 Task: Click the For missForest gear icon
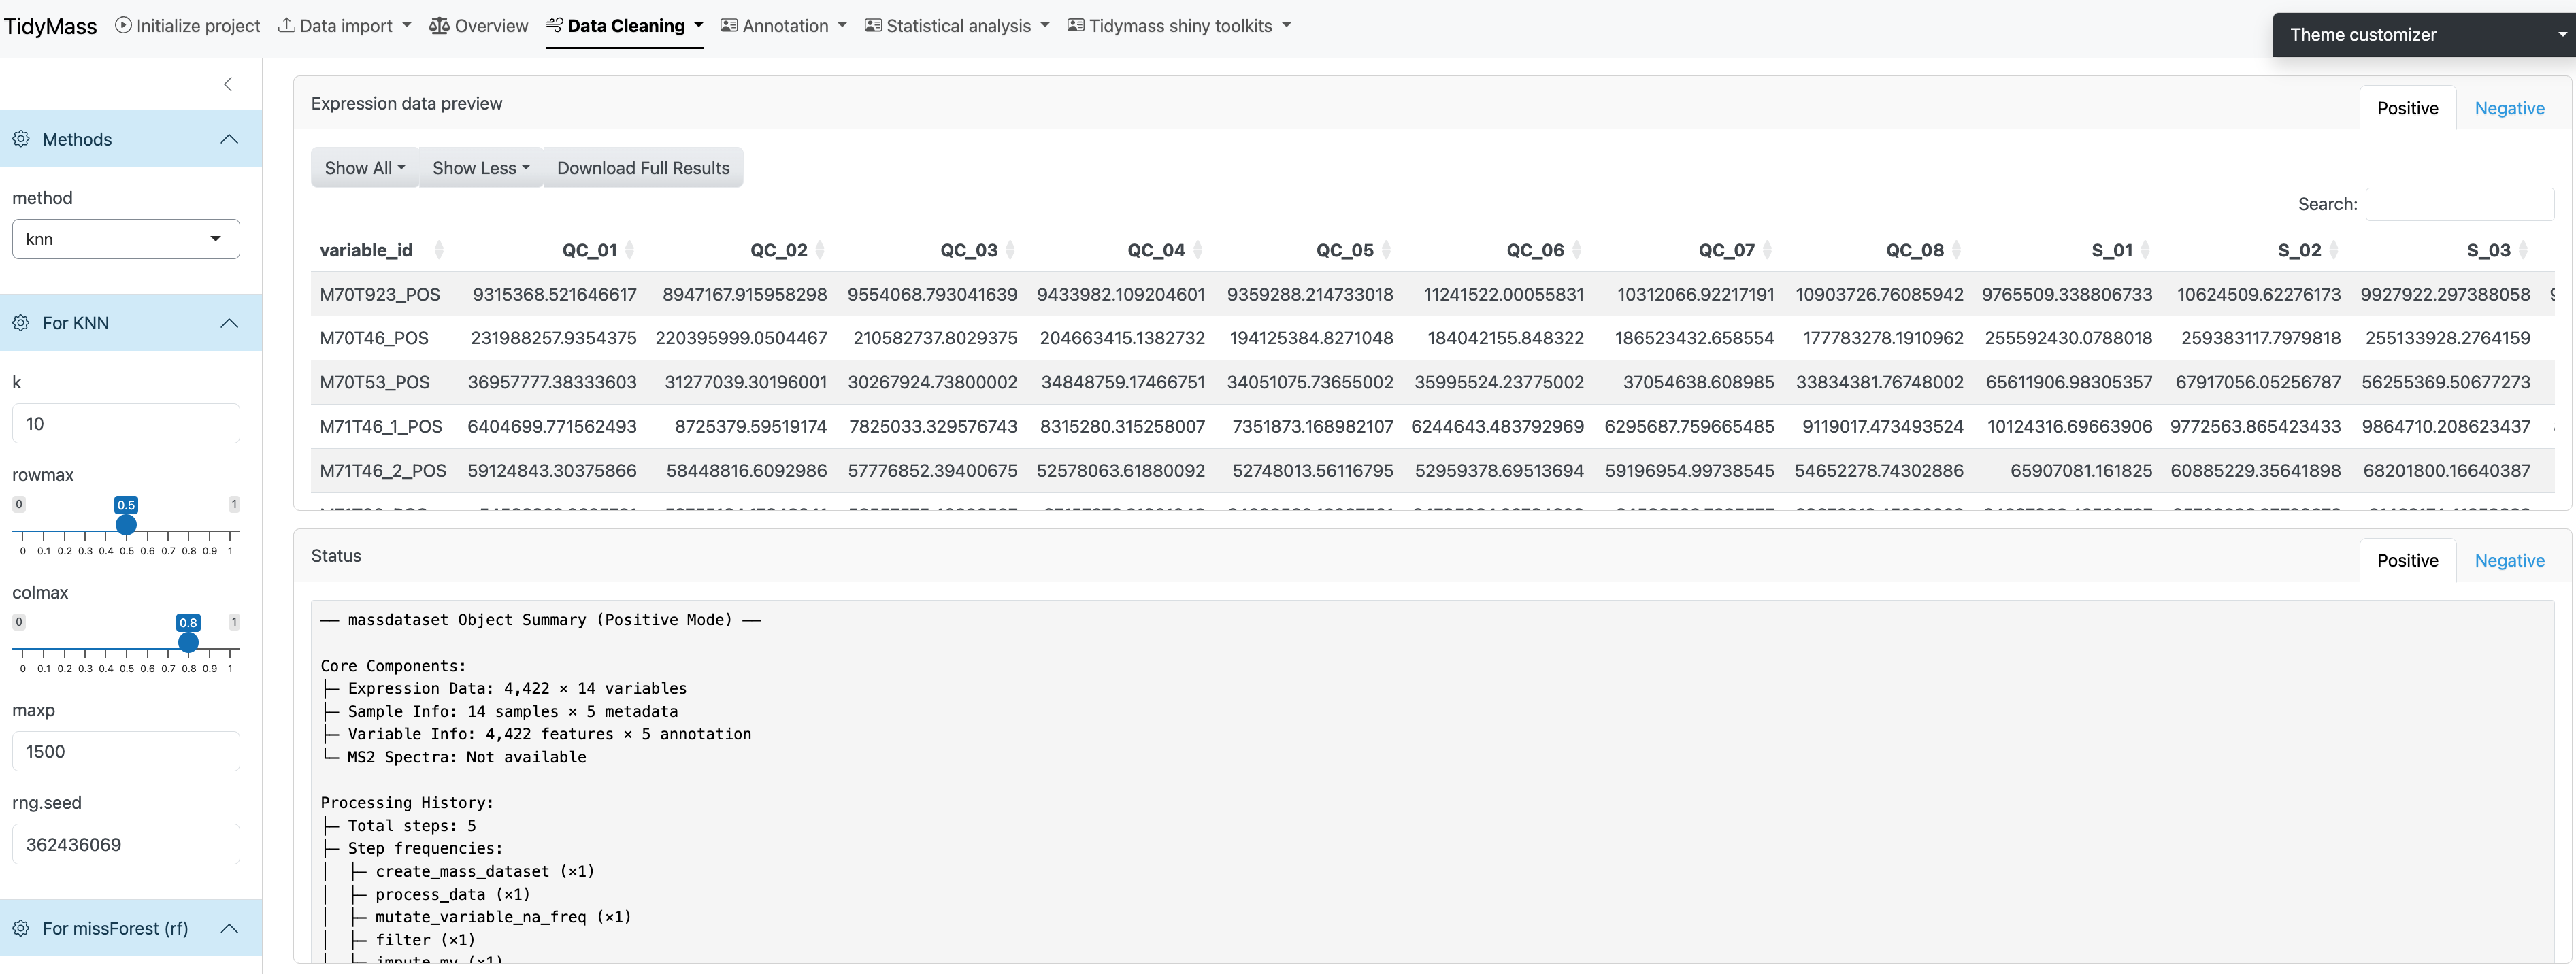(x=21, y=928)
